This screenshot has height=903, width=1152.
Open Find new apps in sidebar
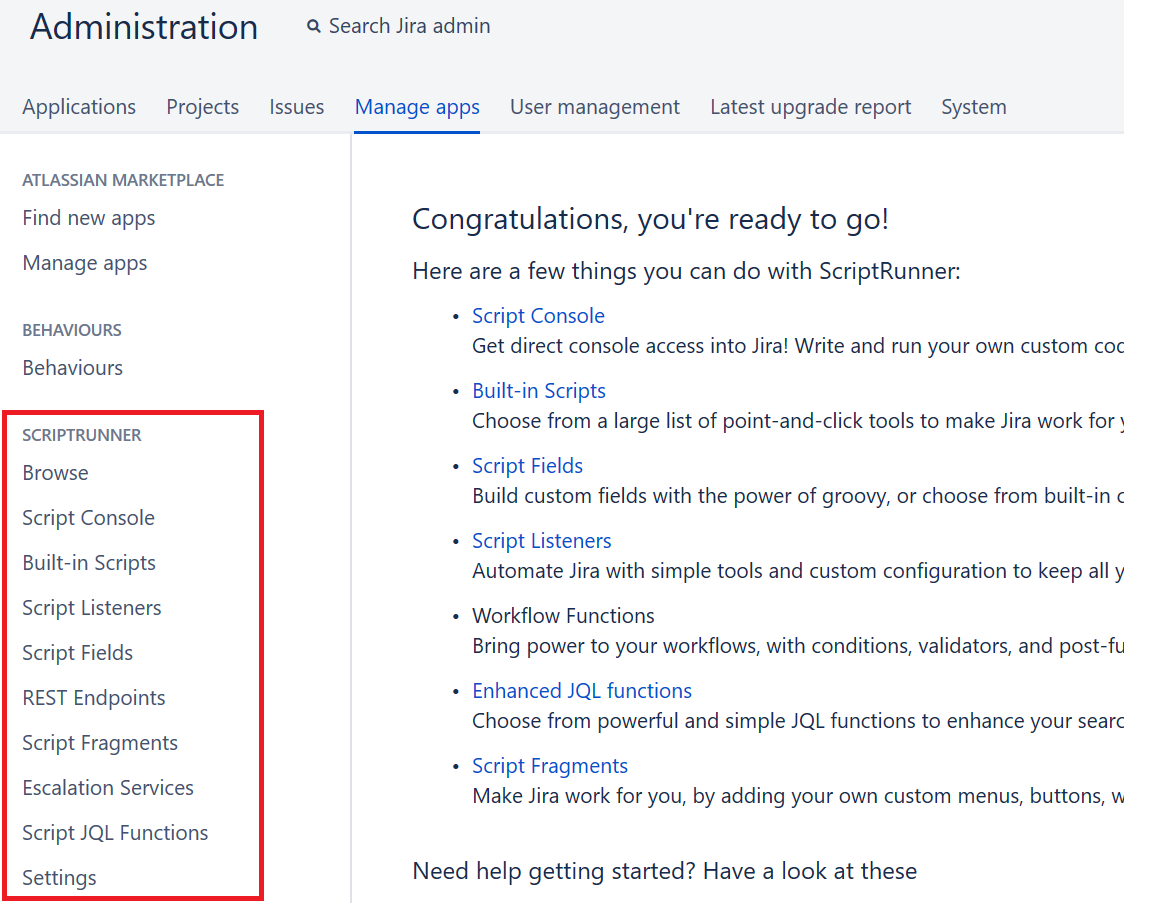89,218
